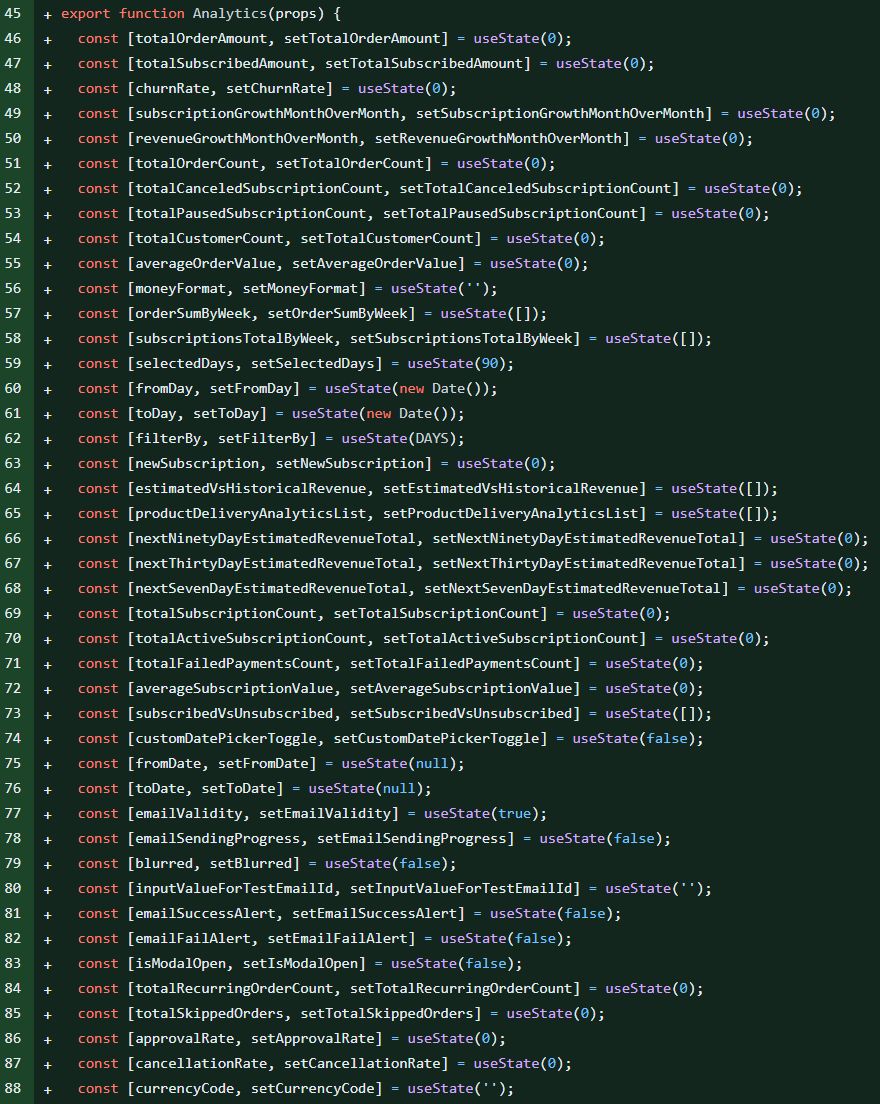This screenshot has width=880, height=1104.
Task: Click 'blurred' variable on line 79
Action: point(164,863)
